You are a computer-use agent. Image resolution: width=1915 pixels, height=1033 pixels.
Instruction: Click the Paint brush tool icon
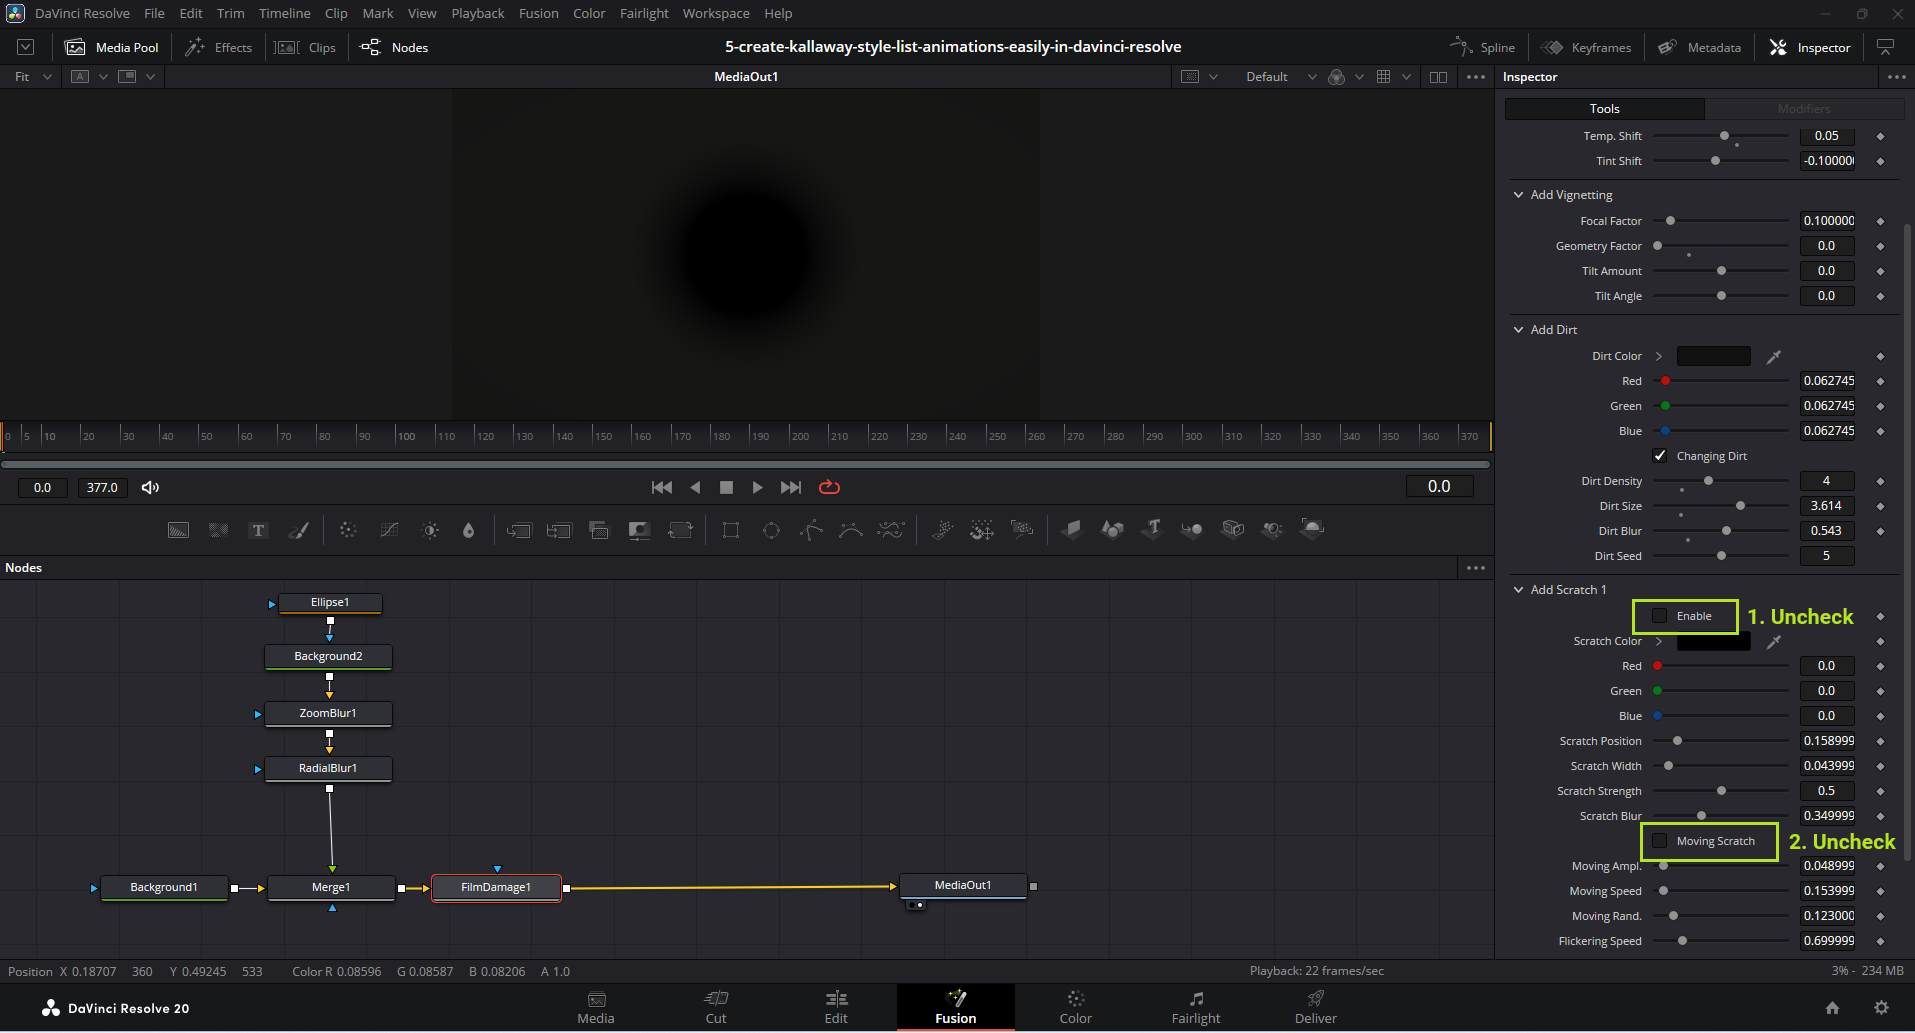298,530
